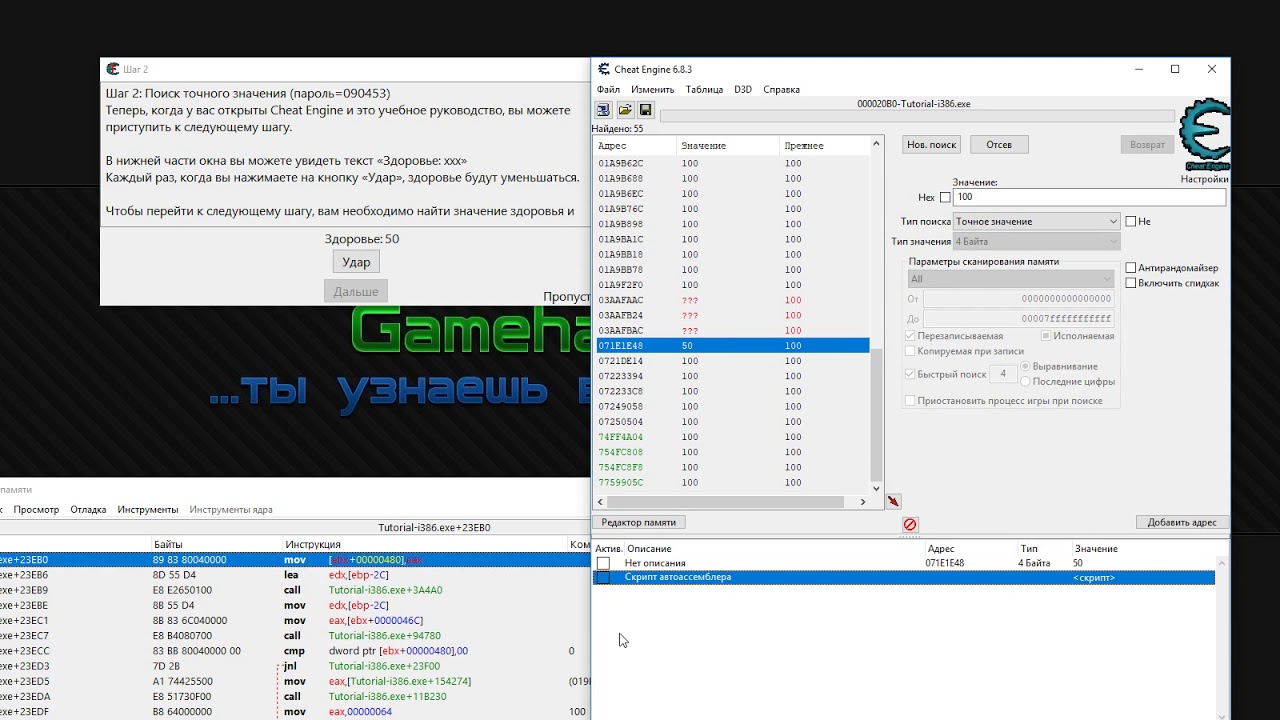This screenshot has width=1280, height=720.
Task: Click the open-folder load table icon
Action: [x=624, y=110]
